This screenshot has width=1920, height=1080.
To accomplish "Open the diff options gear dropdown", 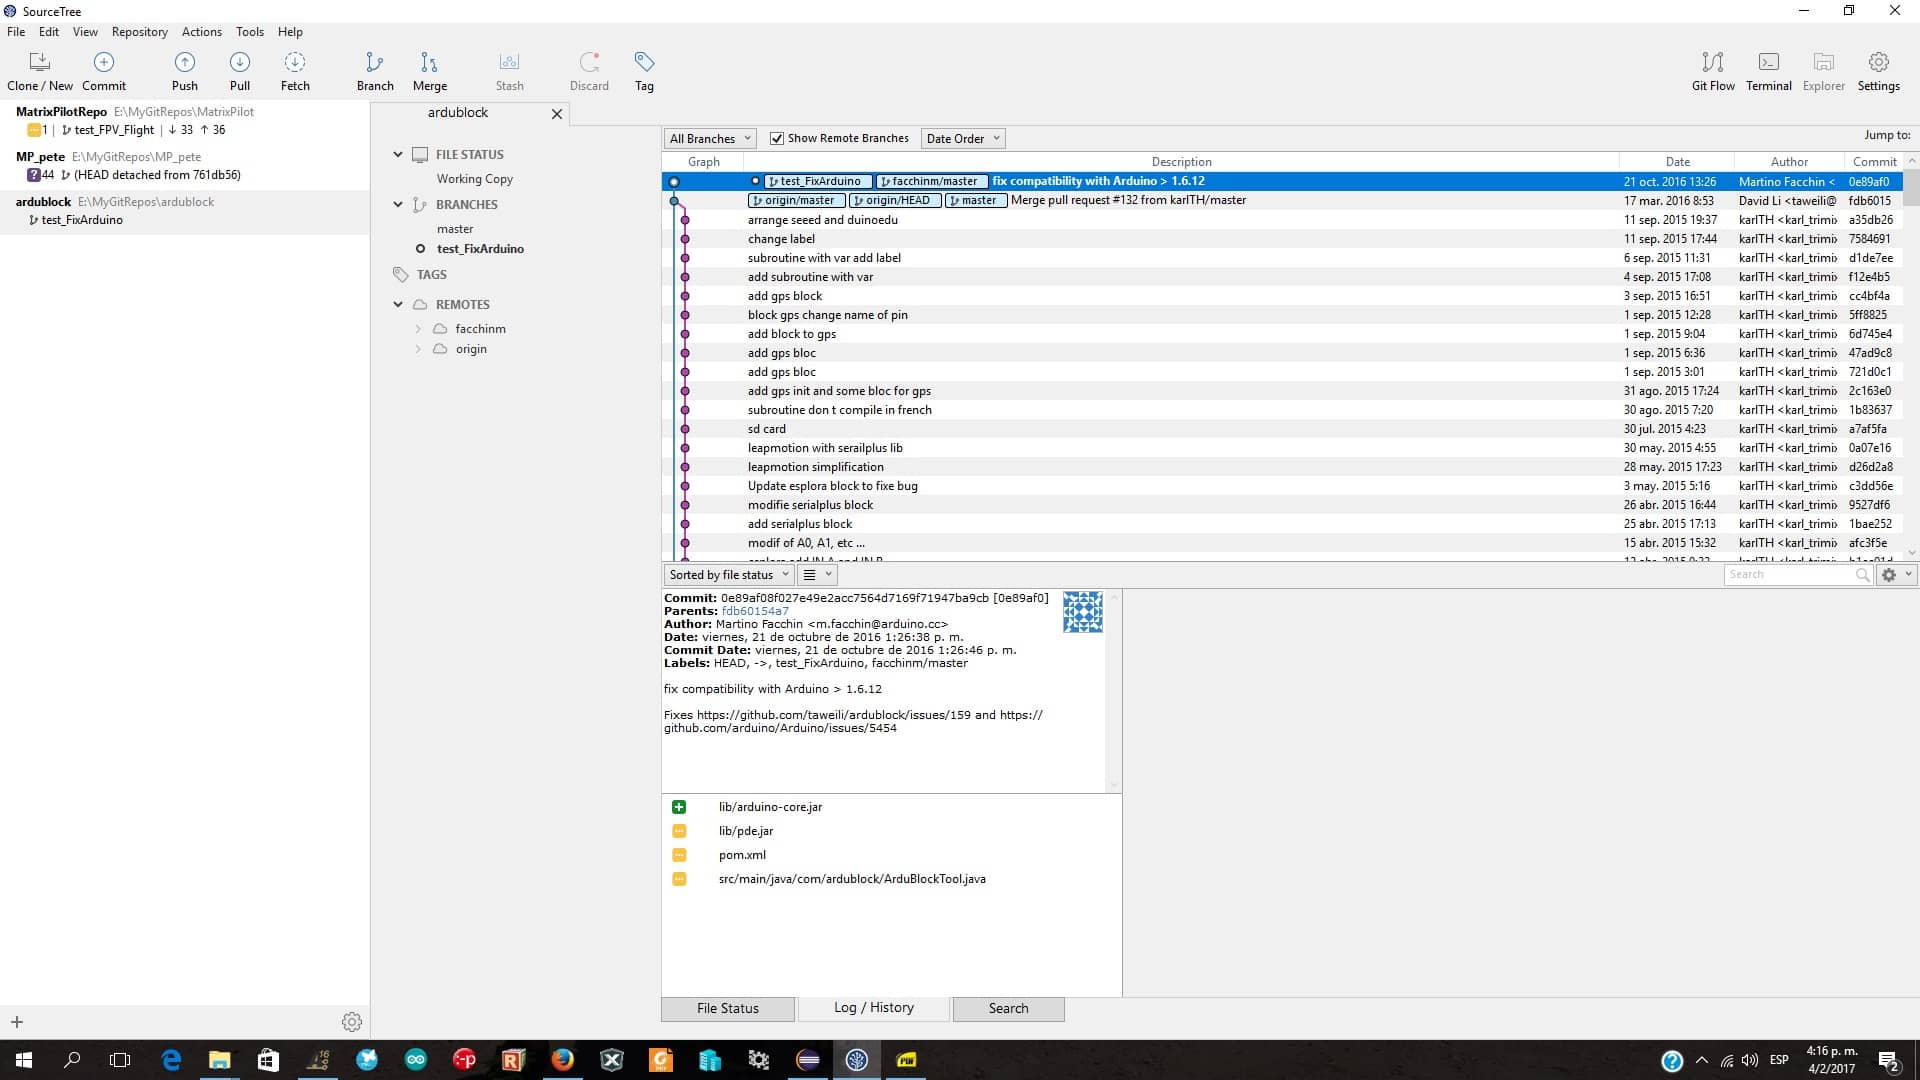I will pyautogui.click(x=1895, y=575).
